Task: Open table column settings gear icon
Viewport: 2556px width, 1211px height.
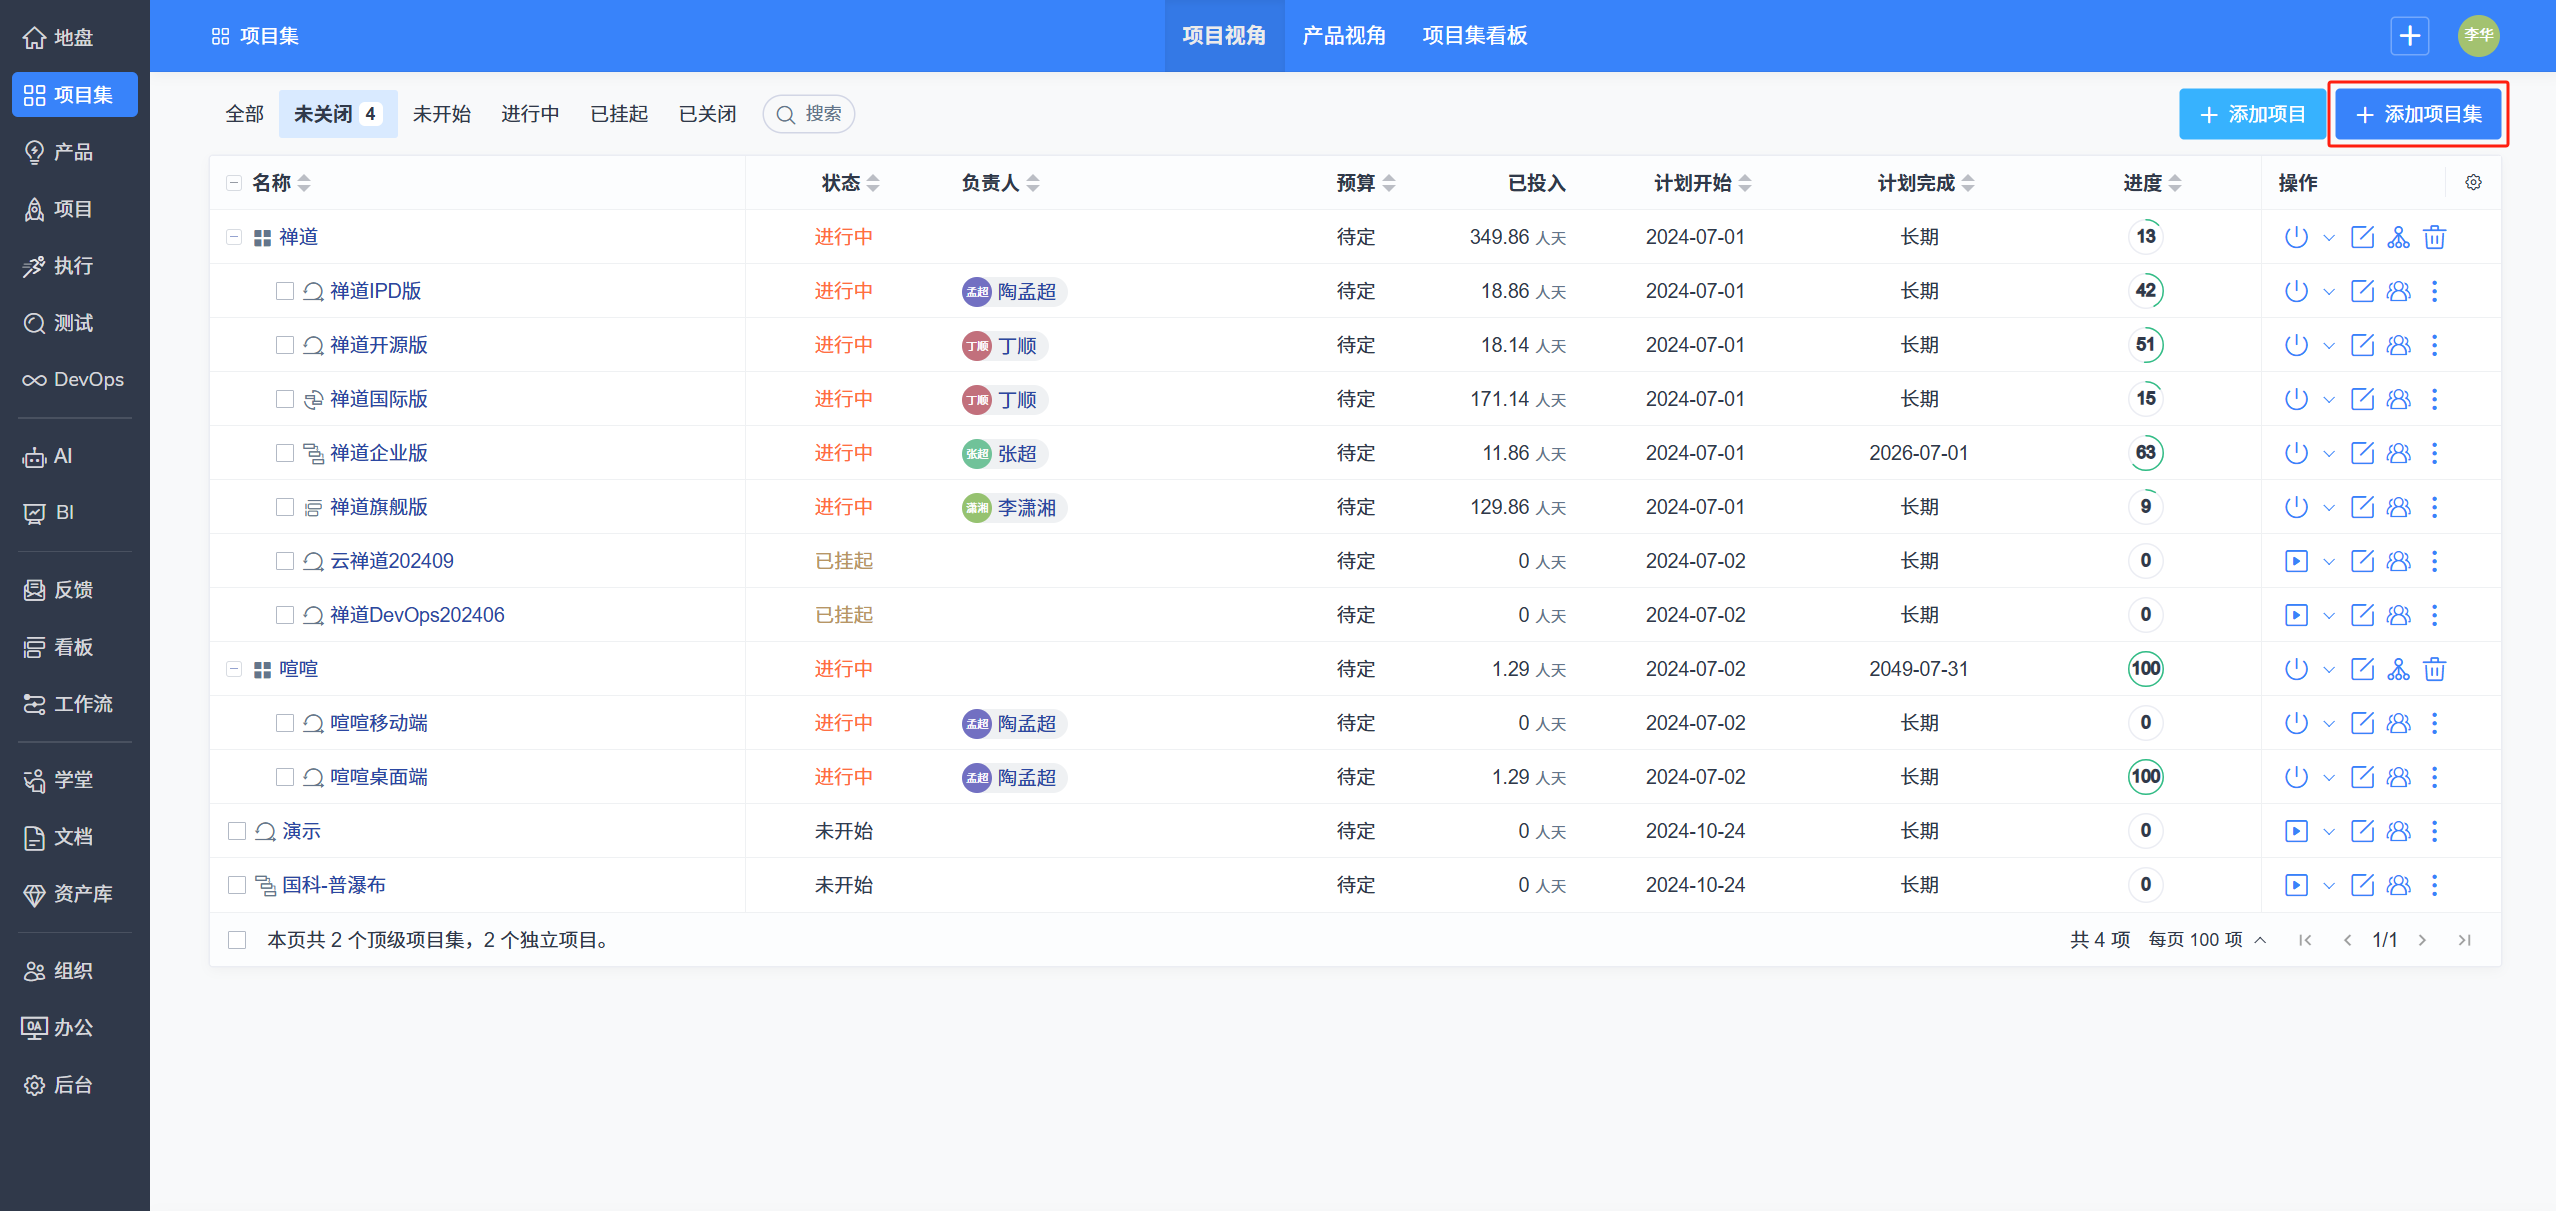Action: click(2473, 183)
